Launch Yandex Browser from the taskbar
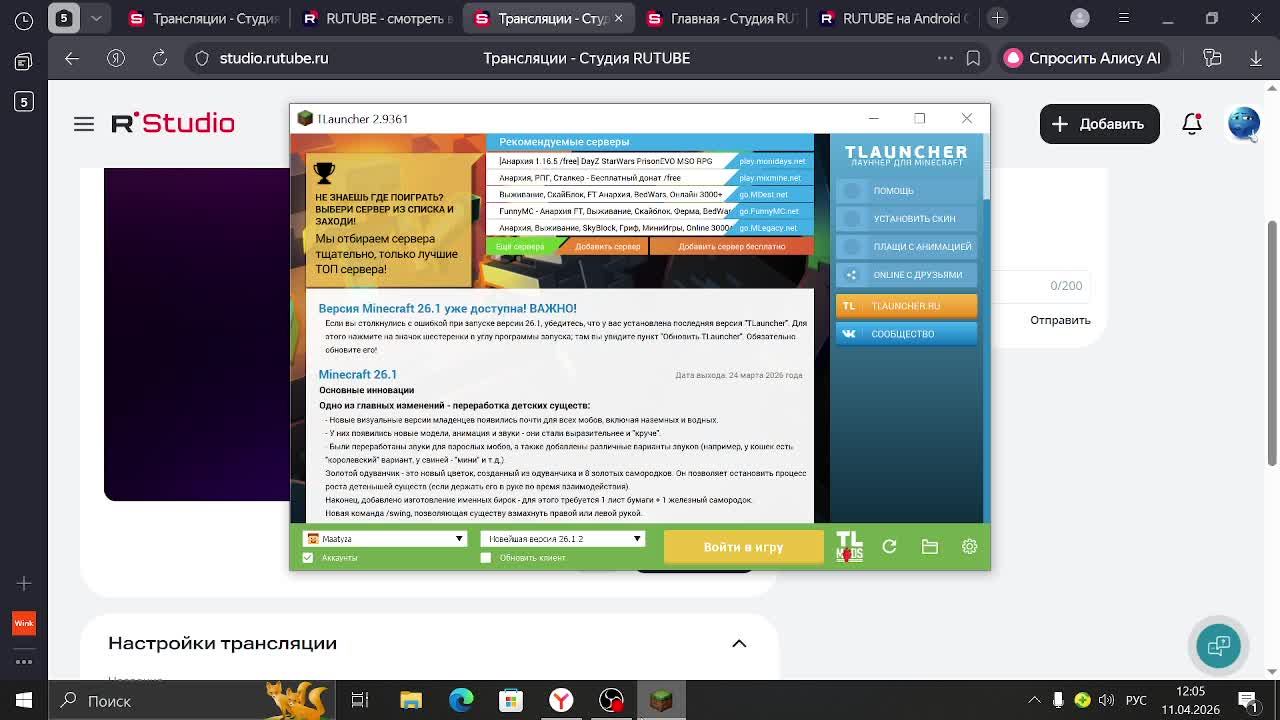This screenshot has width=1280, height=720. pos(561,701)
